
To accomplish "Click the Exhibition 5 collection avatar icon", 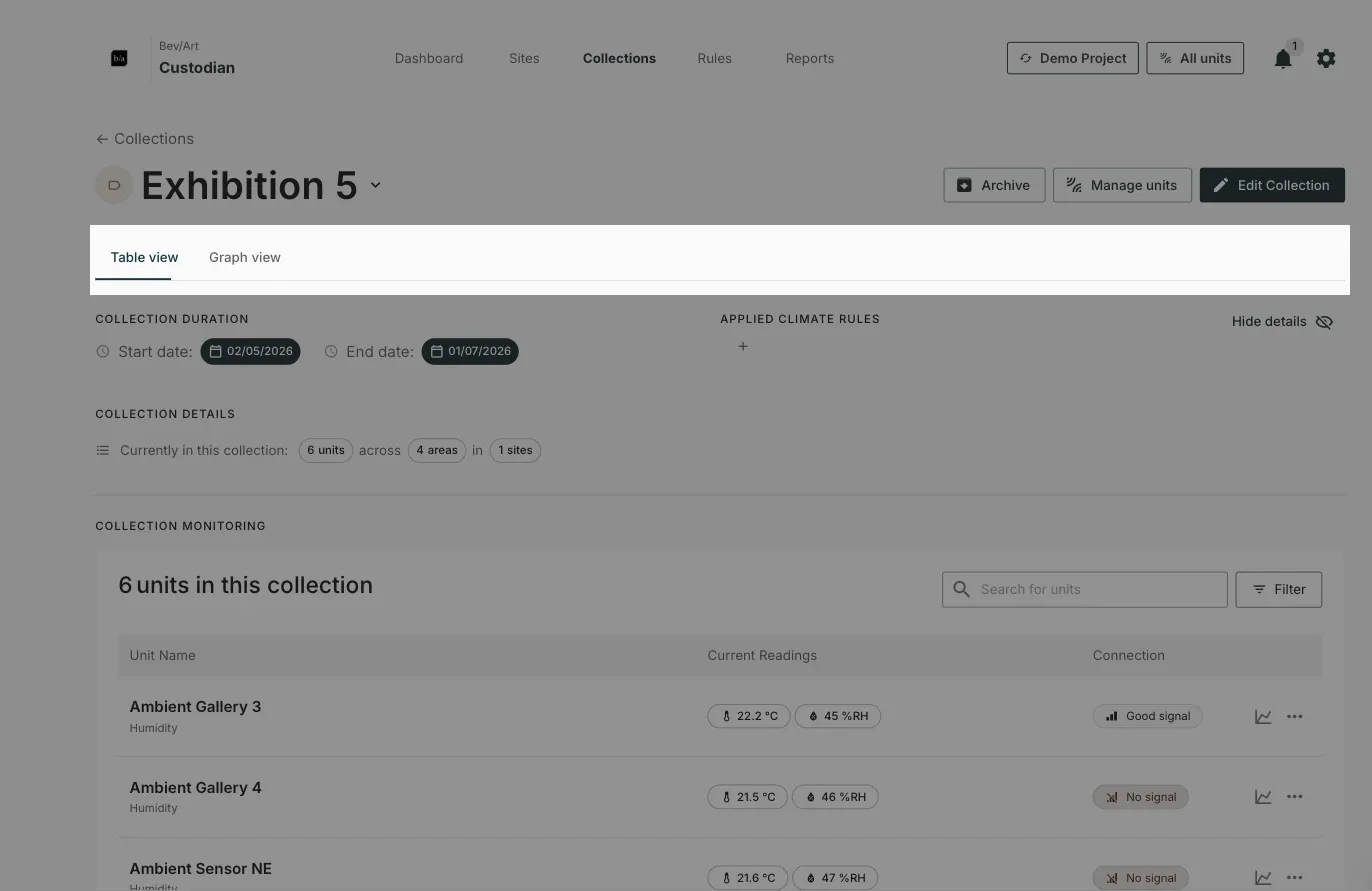I will coord(114,185).
